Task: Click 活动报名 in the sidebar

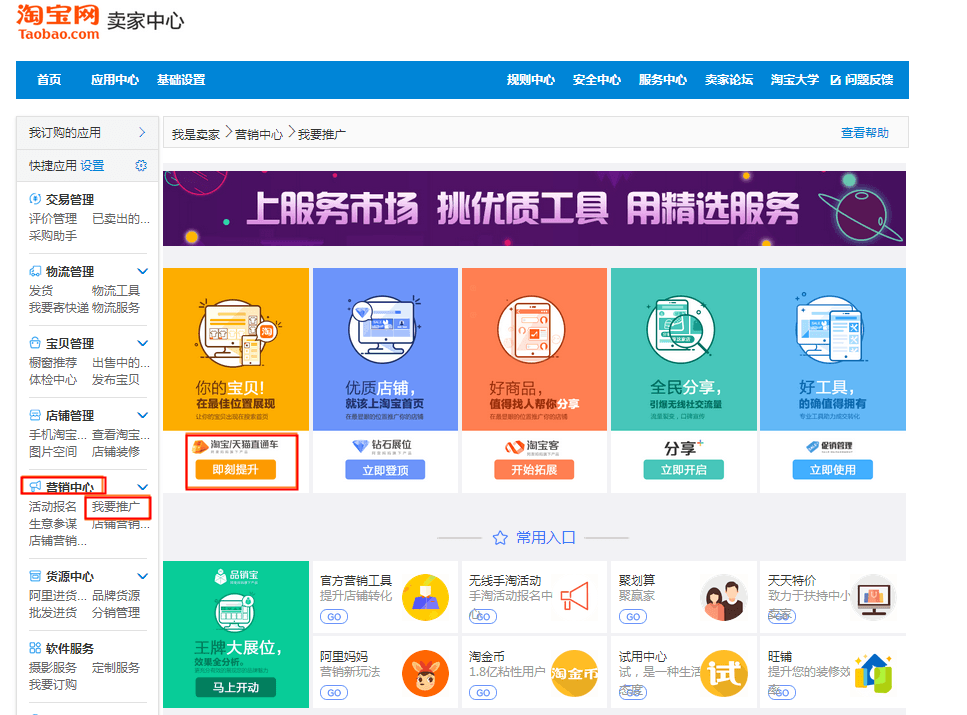Action: pyautogui.click(x=53, y=506)
